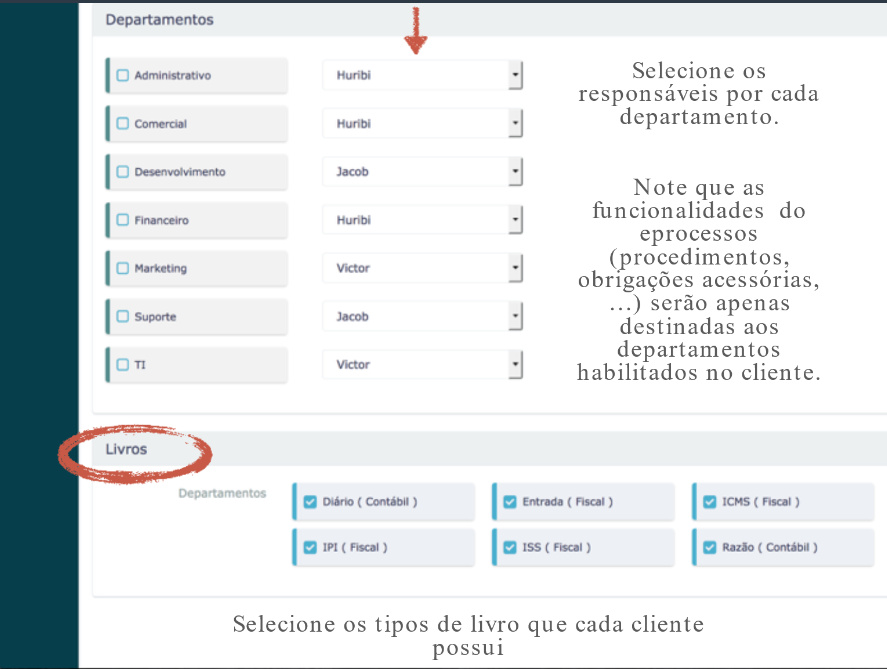Untick the IPI (Fiscal) book
The width and height of the screenshot is (887, 669).
click(310, 548)
